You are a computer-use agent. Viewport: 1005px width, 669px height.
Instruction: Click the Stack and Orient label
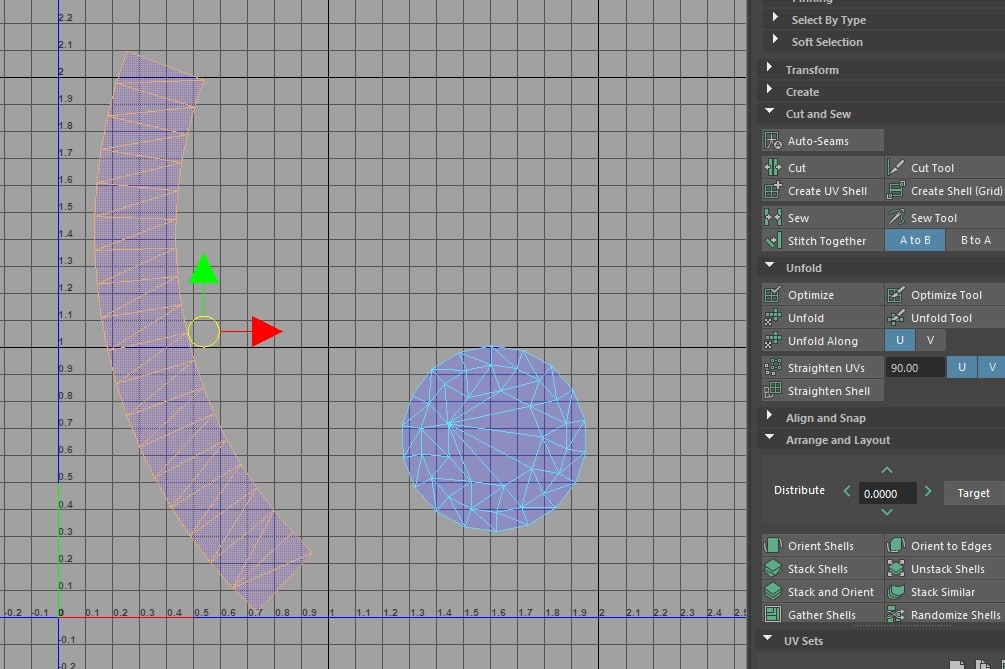(x=831, y=592)
